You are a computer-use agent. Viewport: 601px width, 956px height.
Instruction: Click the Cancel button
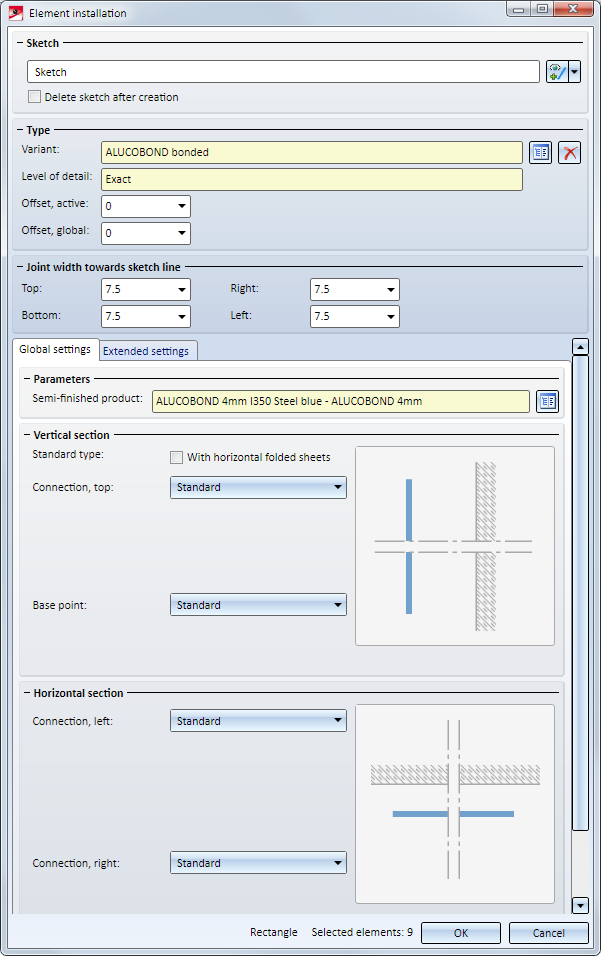click(x=548, y=932)
